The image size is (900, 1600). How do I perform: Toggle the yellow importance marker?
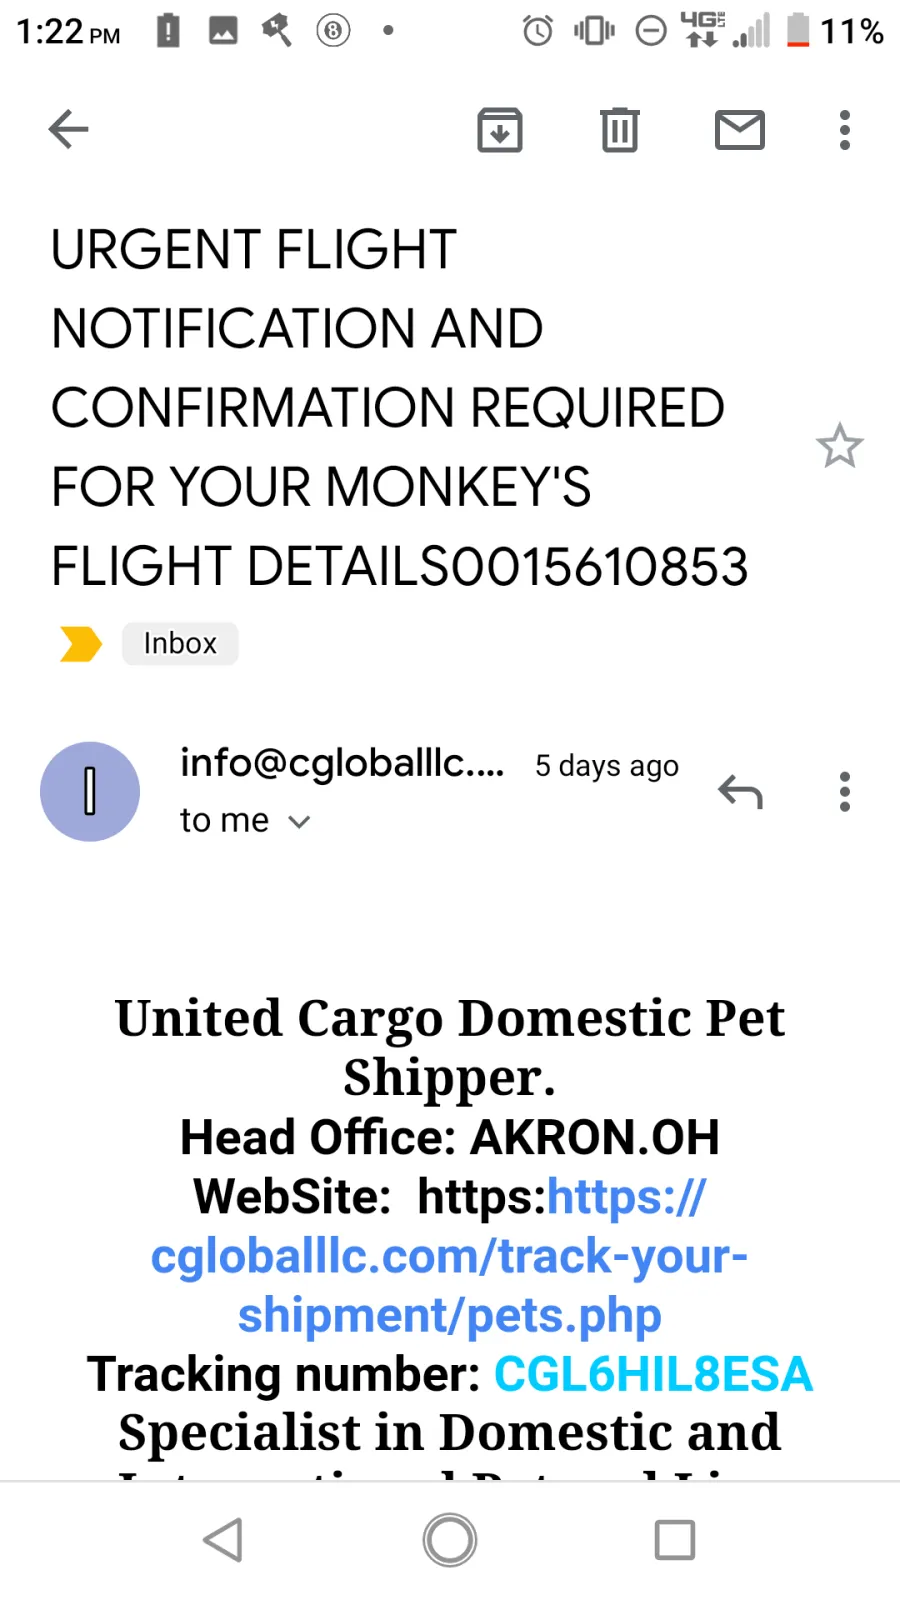pos(81,643)
